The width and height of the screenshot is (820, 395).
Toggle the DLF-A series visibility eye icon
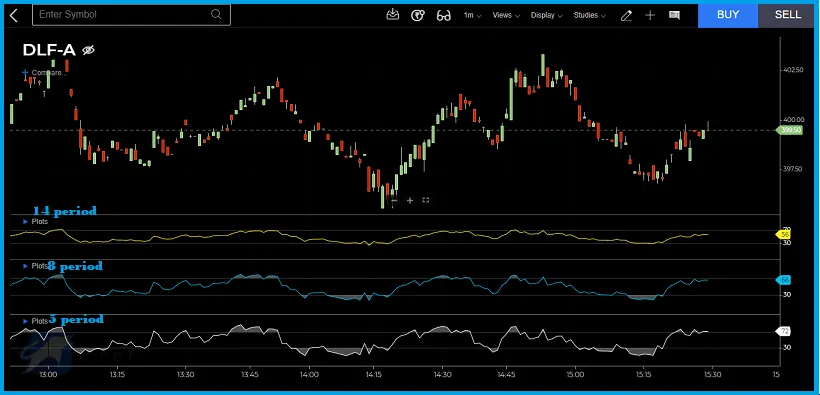[x=88, y=50]
